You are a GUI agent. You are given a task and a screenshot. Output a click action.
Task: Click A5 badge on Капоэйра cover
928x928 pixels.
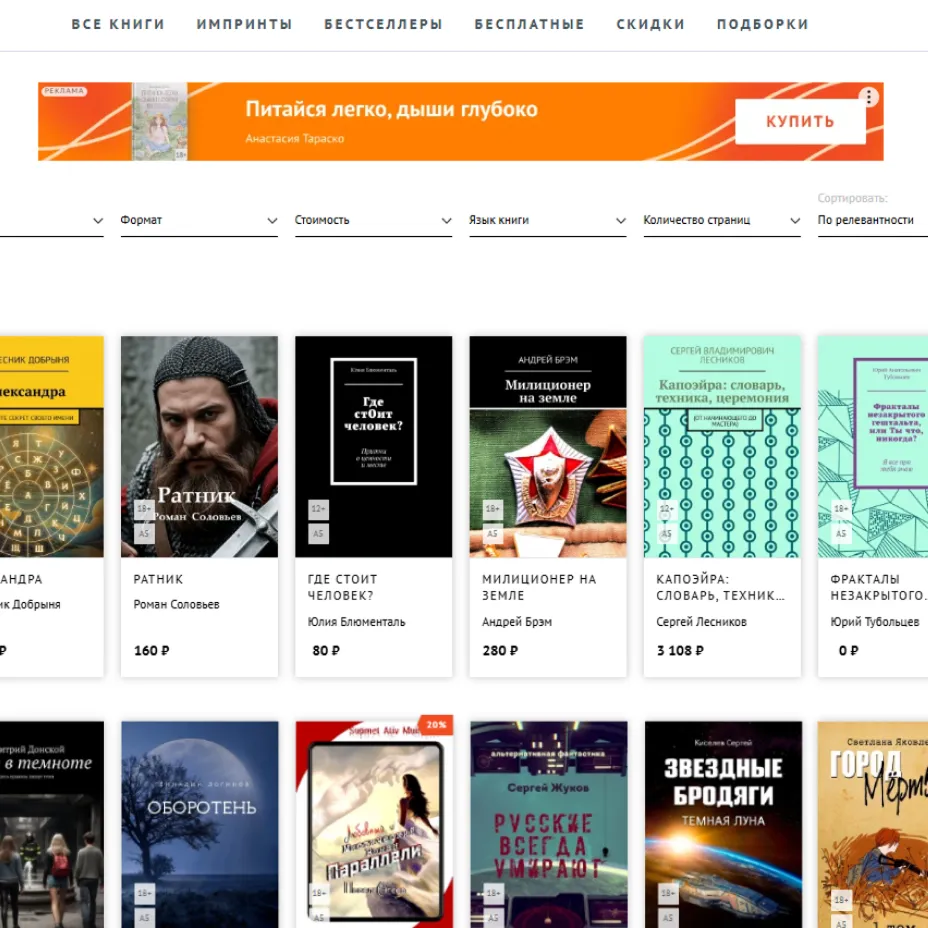(x=667, y=533)
